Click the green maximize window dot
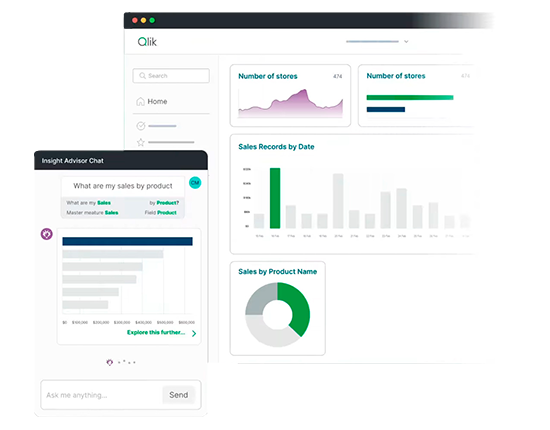 [152, 20]
